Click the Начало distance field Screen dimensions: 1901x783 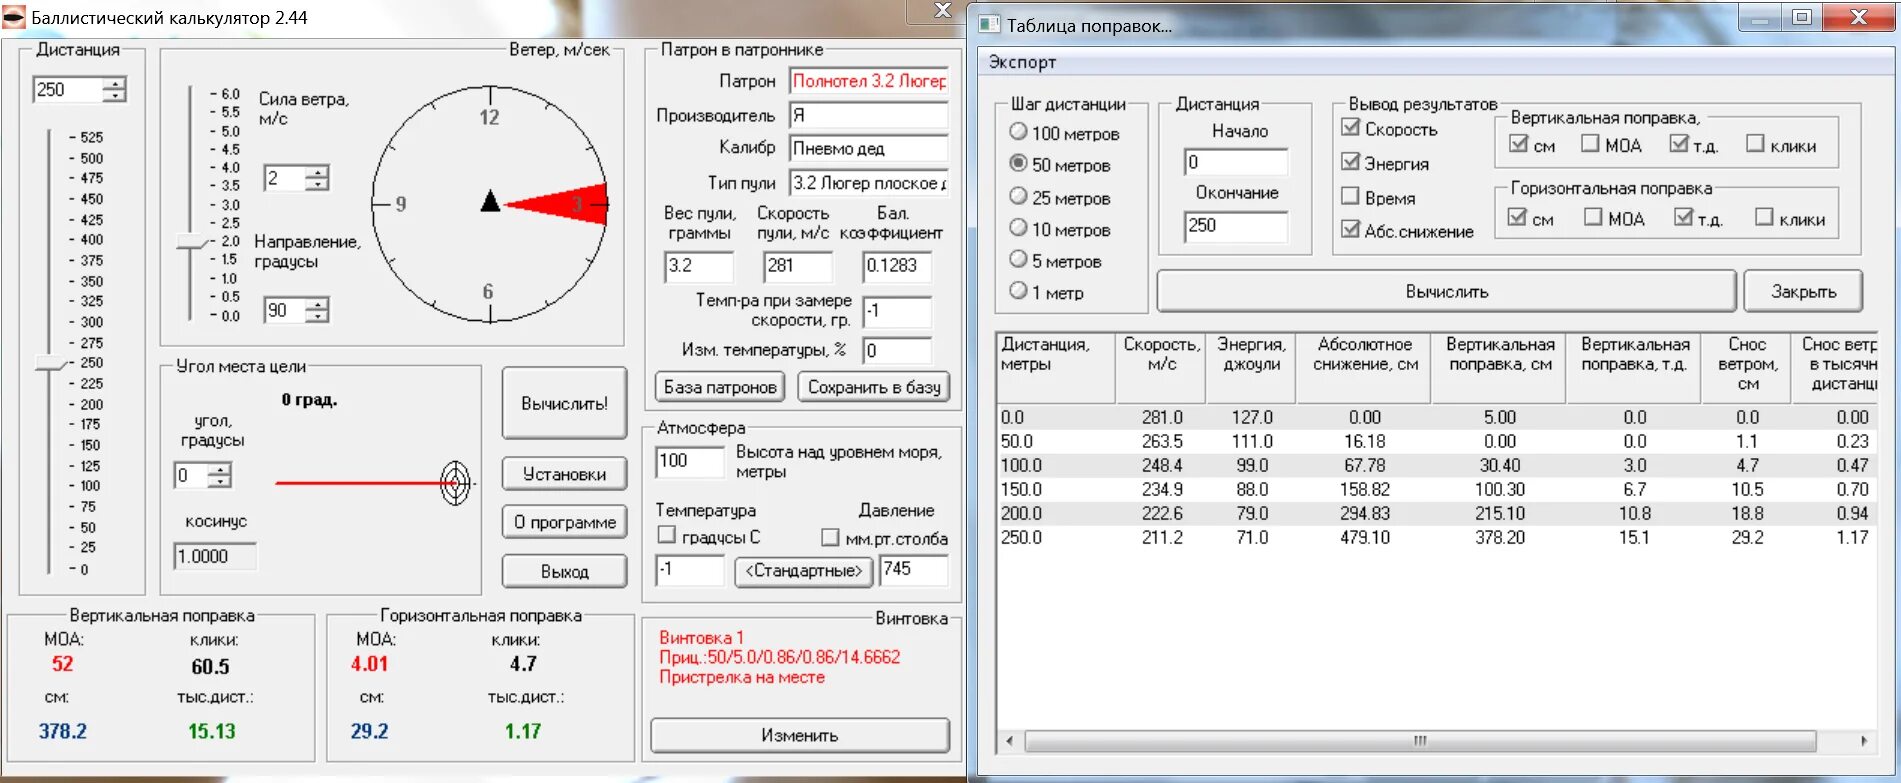point(1237,162)
